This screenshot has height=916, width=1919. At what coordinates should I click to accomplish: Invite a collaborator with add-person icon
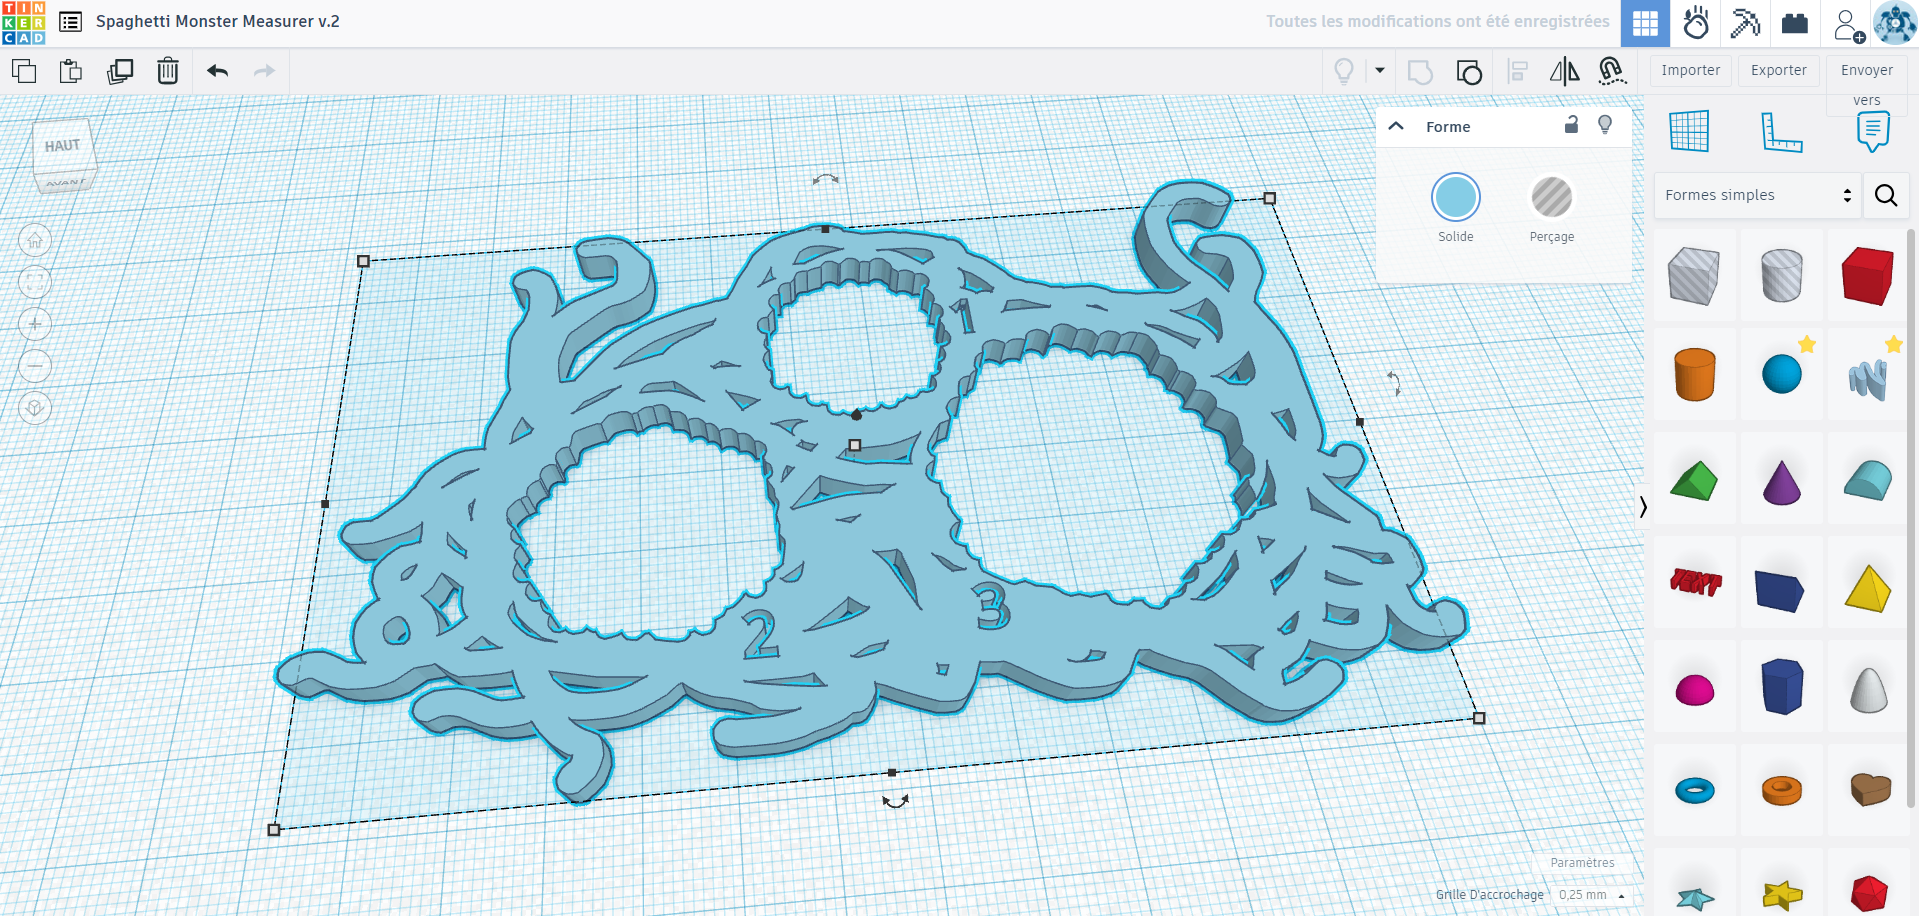coord(1848,25)
